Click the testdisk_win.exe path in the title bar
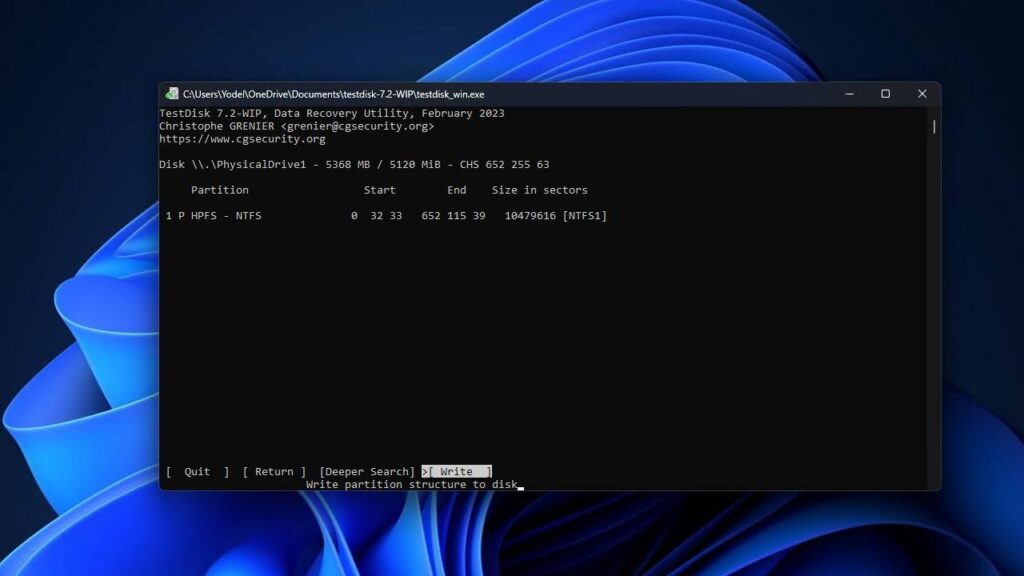The image size is (1024, 576). (x=330, y=93)
